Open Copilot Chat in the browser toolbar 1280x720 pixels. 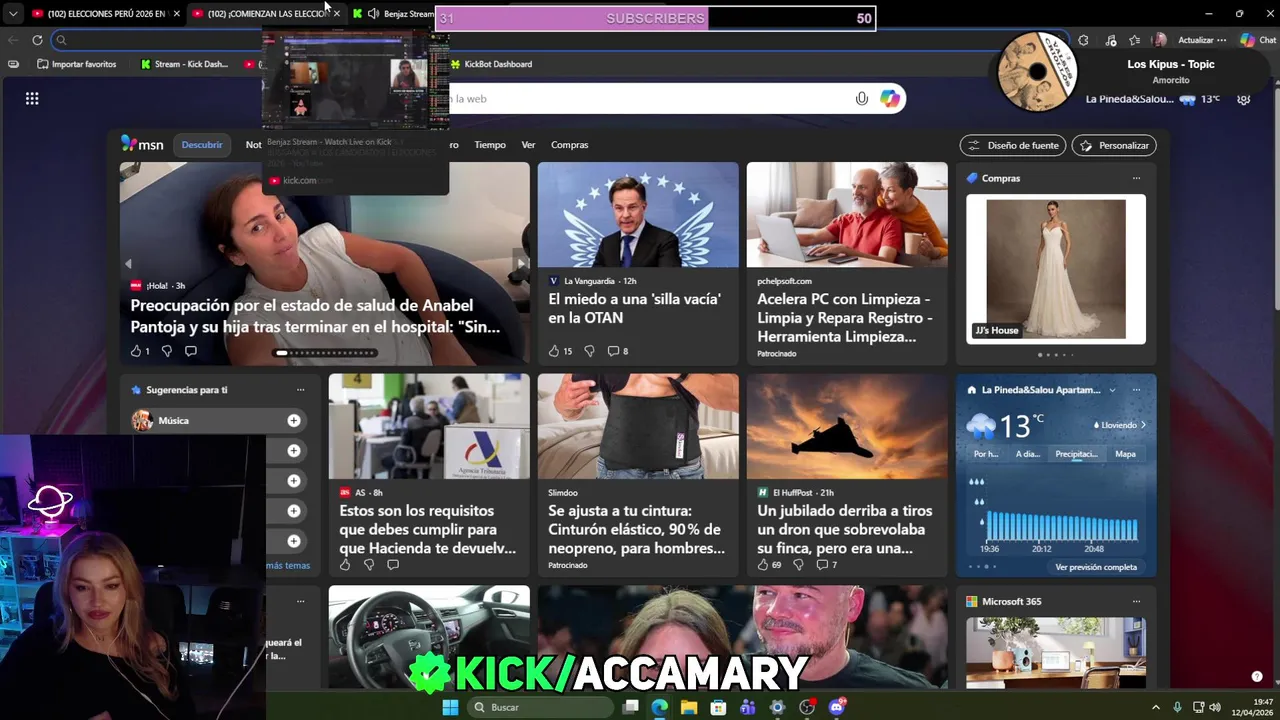[x=1258, y=40]
